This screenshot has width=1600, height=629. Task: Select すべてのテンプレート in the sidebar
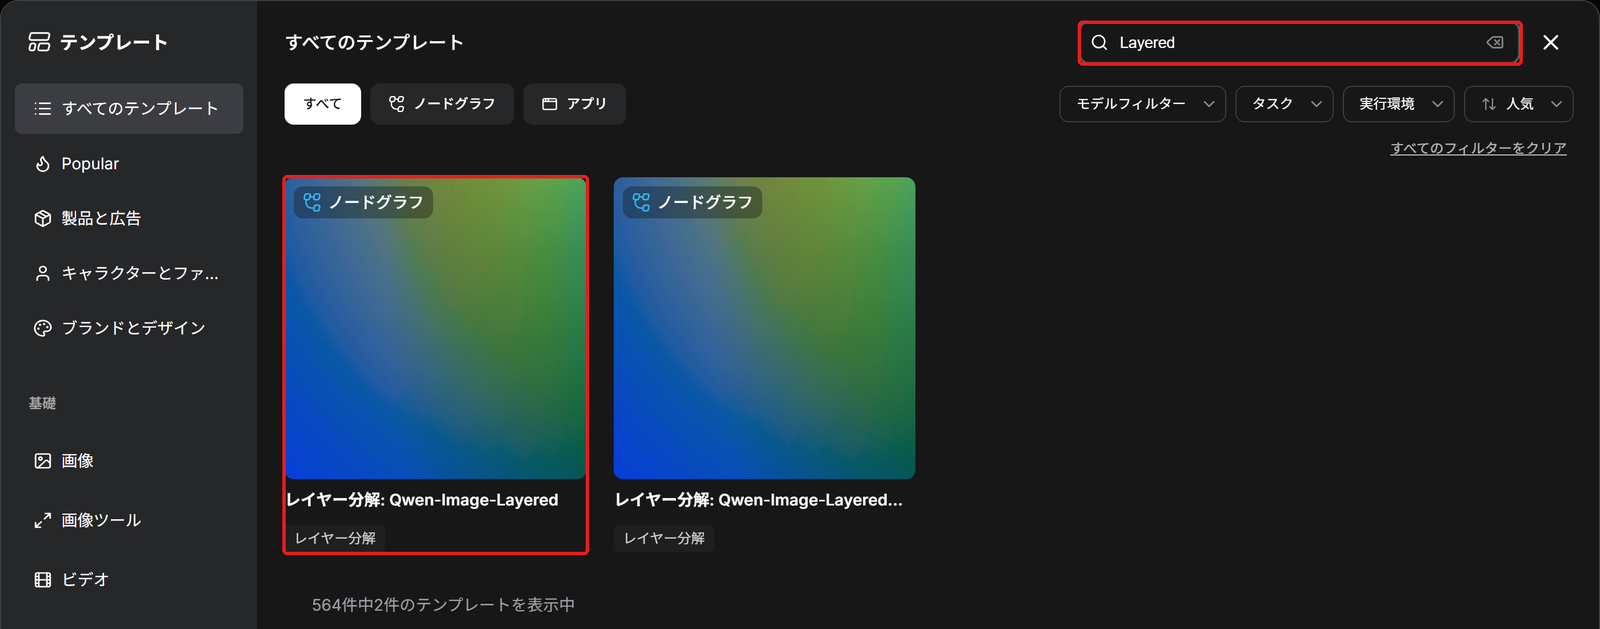[129, 108]
